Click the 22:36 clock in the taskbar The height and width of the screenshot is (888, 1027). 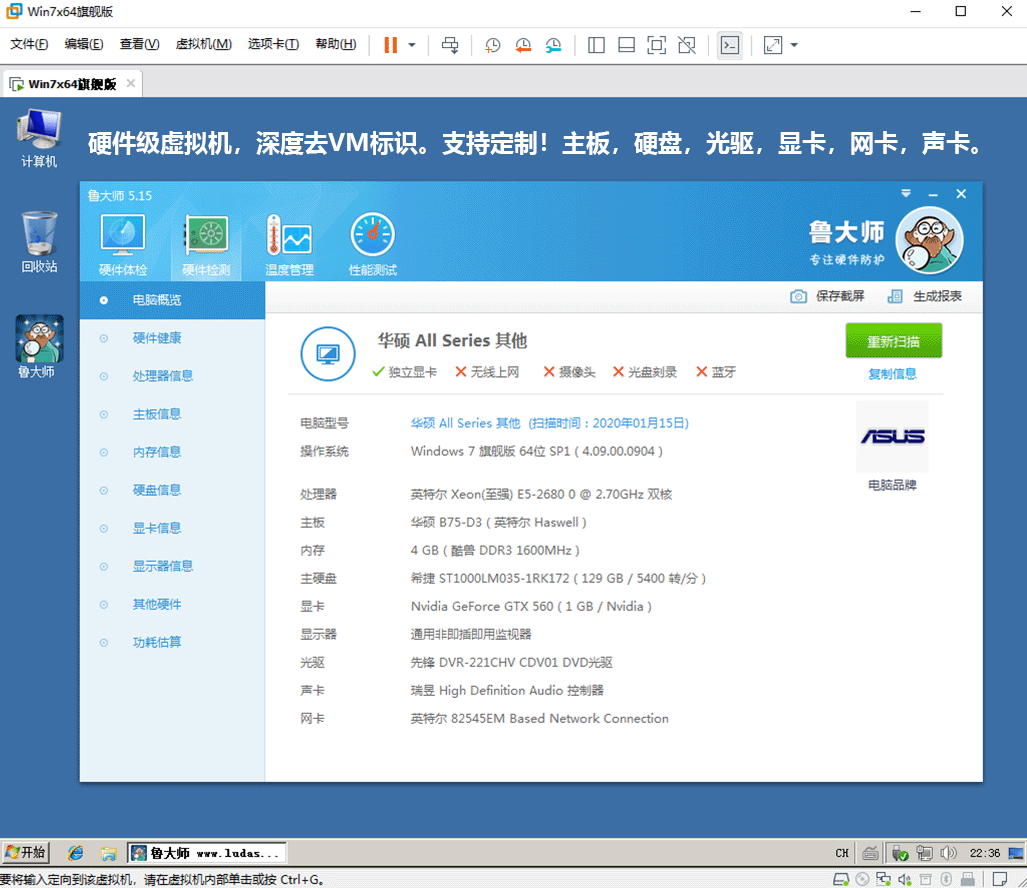[x=984, y=853]
